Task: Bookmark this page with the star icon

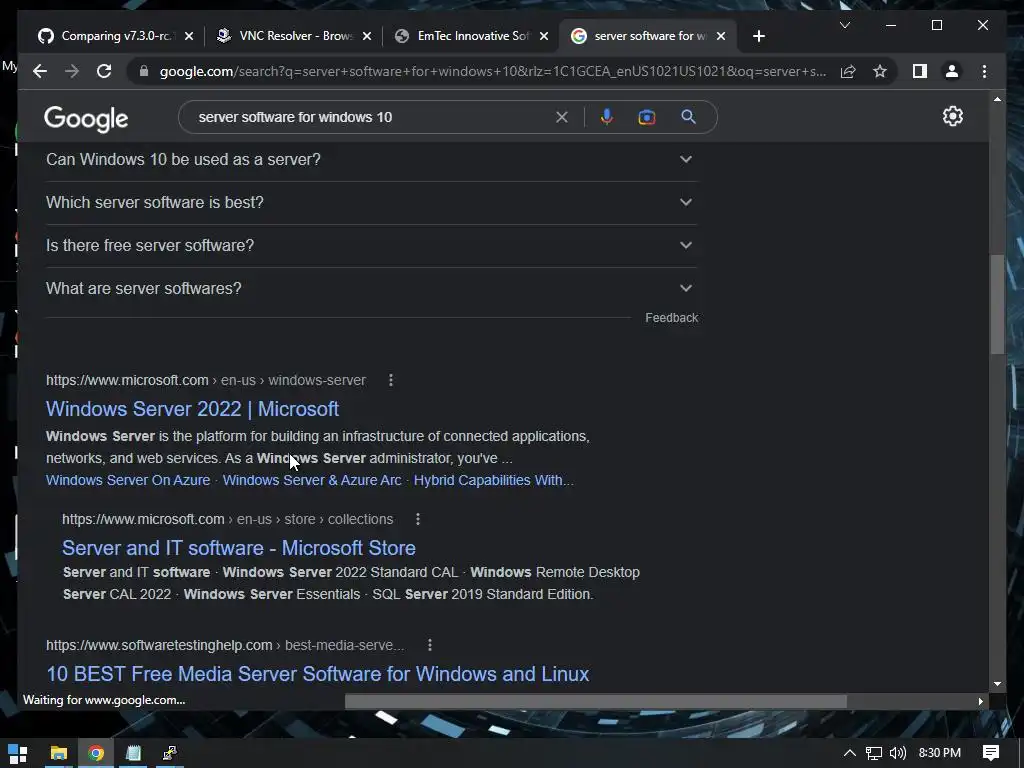Action: pyautogui.click(x=880, y=71)
